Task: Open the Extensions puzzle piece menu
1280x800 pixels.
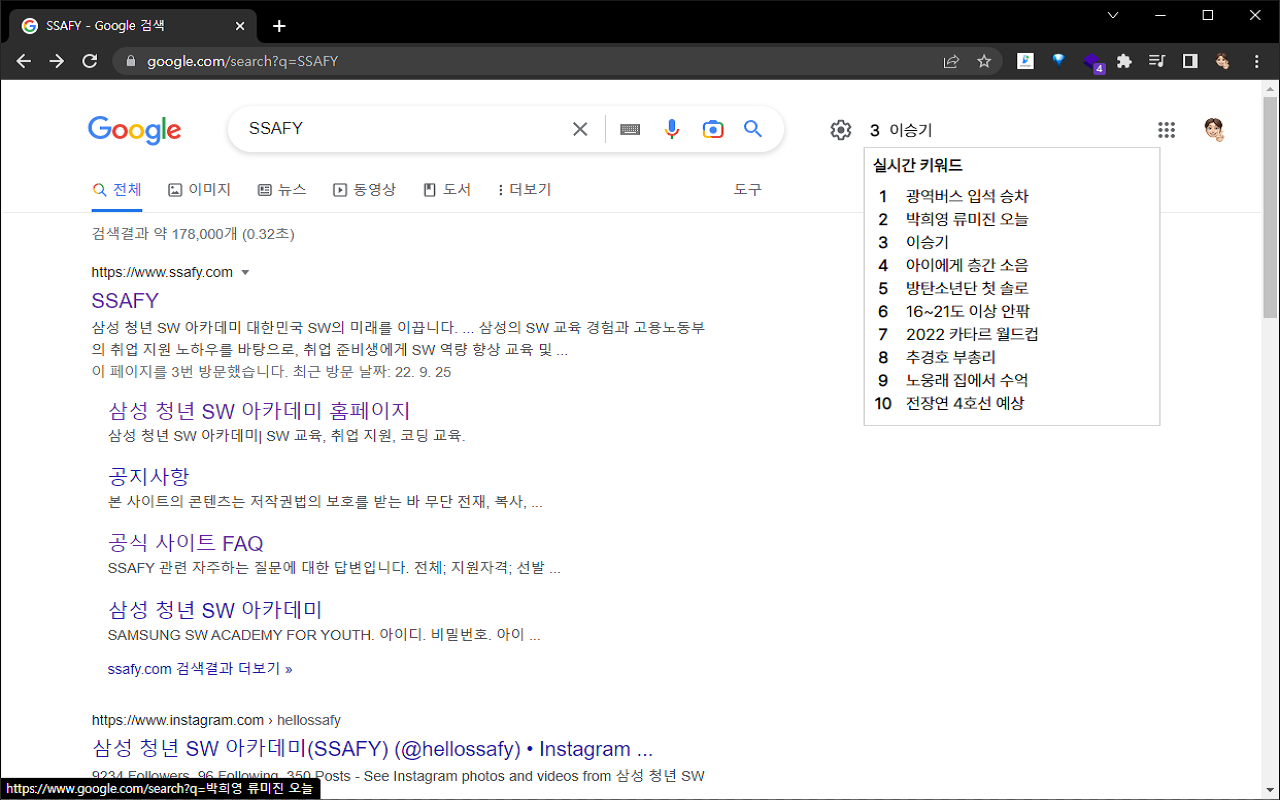Action: pyautogui.click(x=1124, y=61)
